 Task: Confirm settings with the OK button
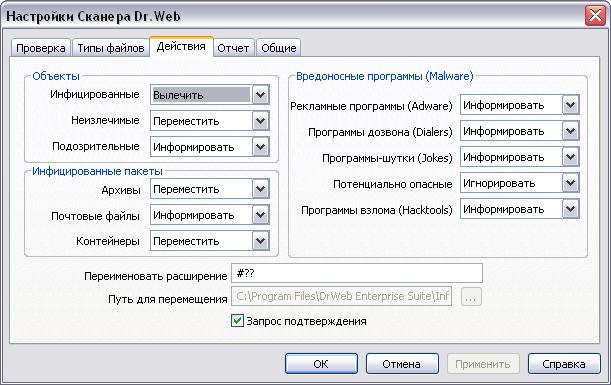[x=321, y=364]
